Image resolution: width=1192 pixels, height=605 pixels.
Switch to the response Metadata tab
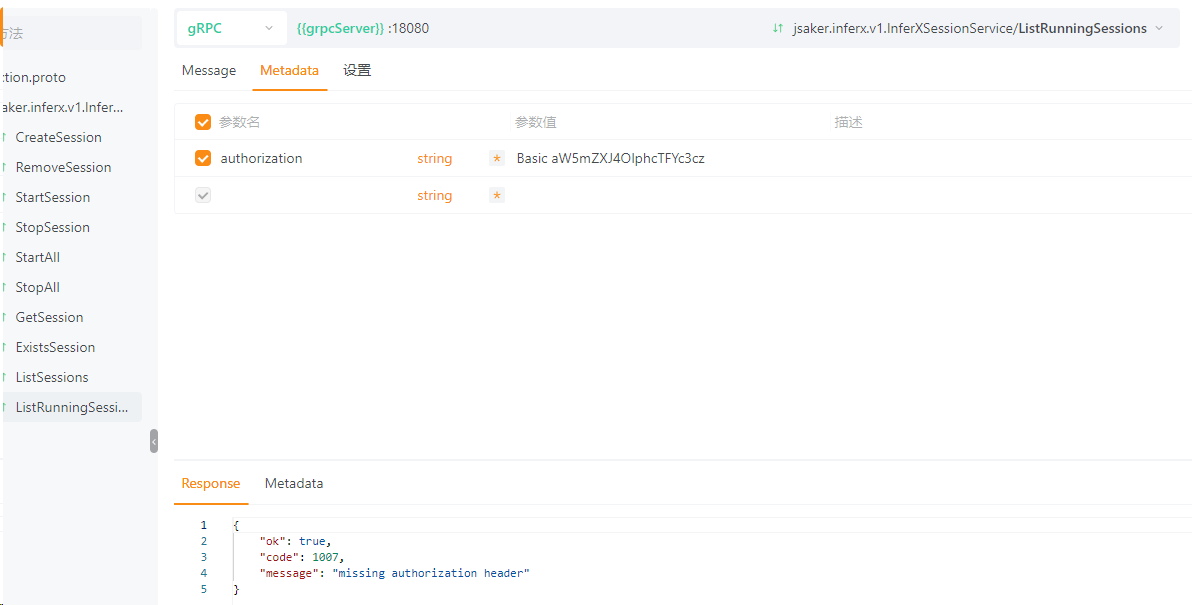[294, 484]
